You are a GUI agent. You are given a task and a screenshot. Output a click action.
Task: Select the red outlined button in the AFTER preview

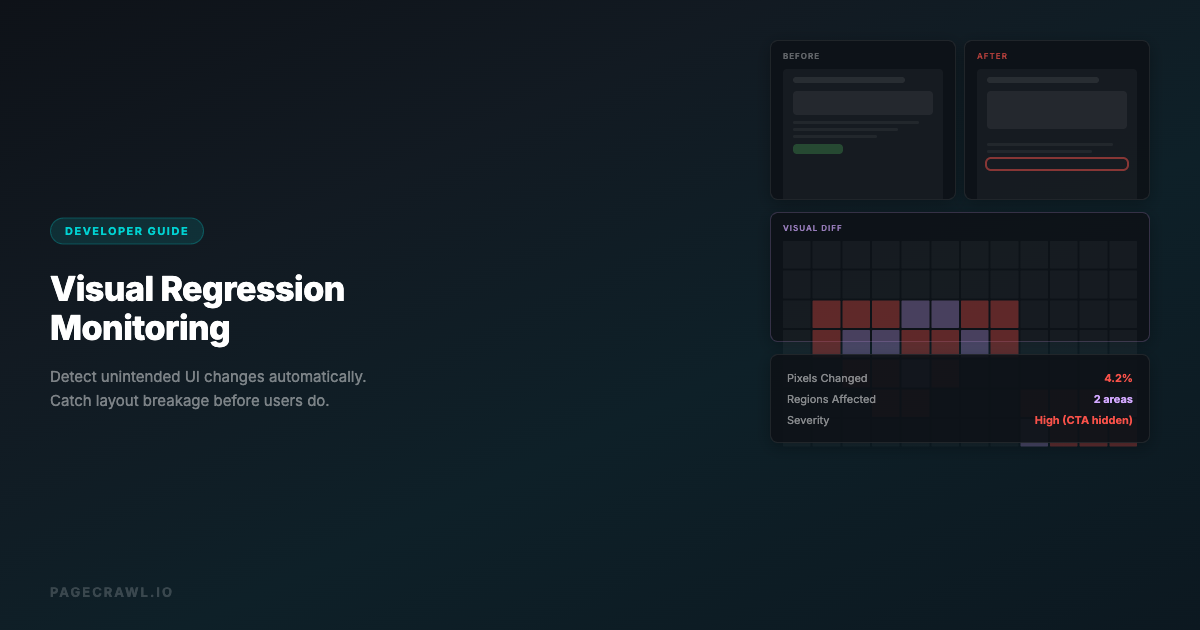1056,163
